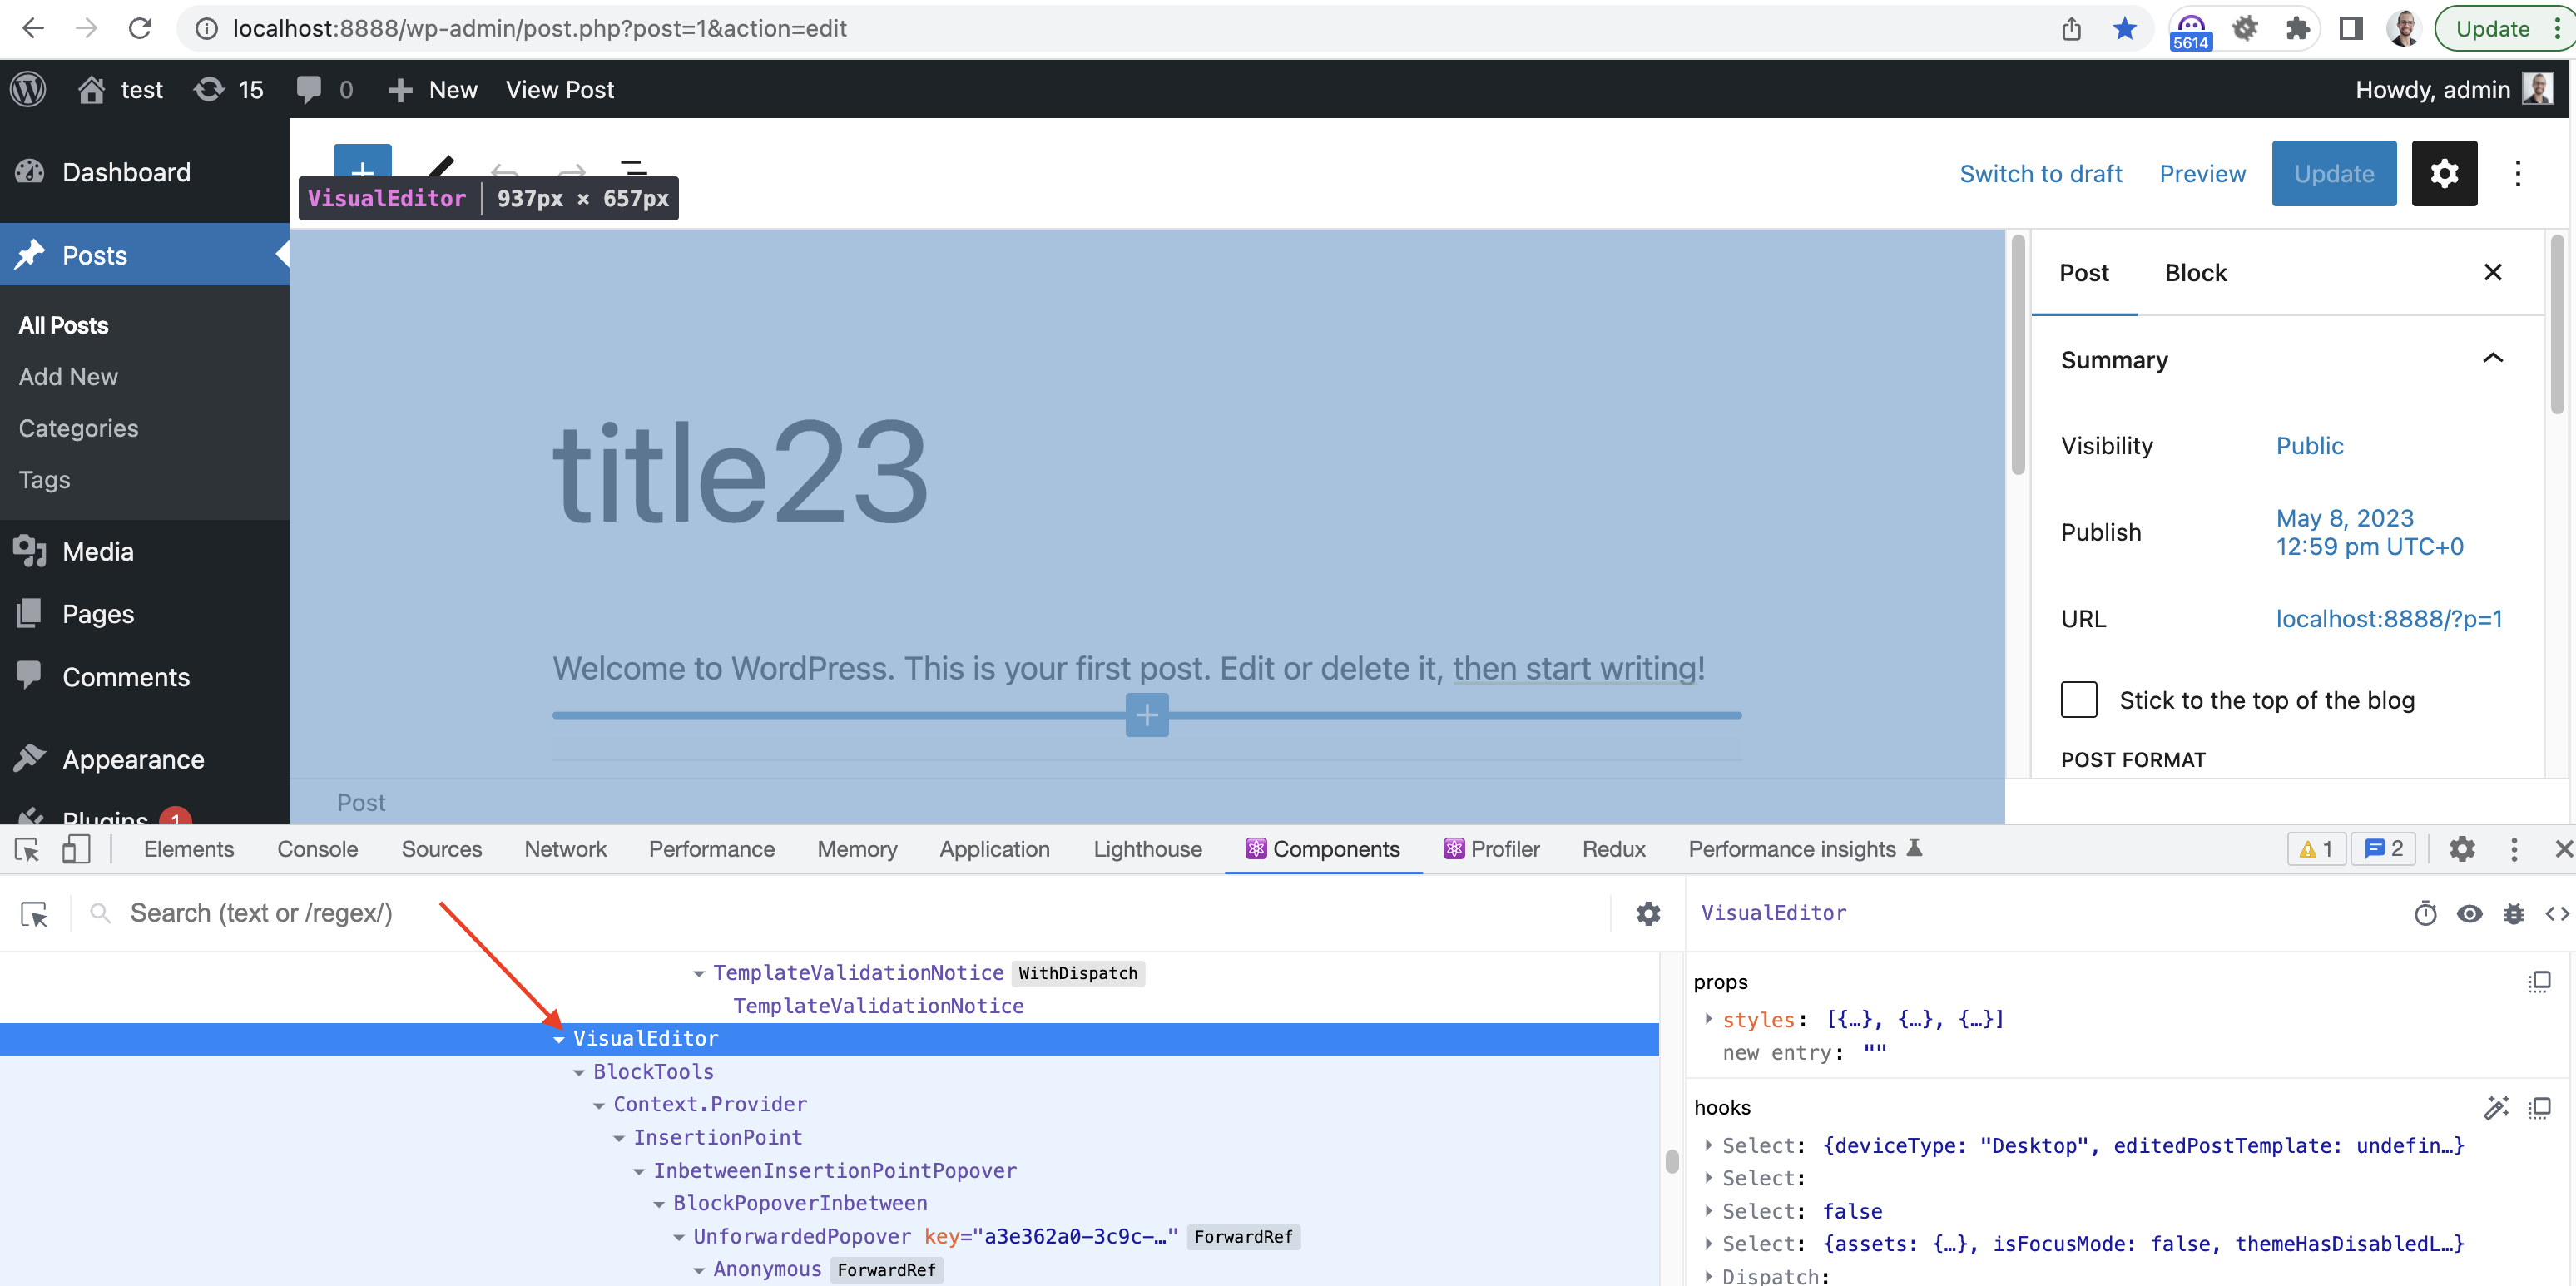Switch to the Block tab

(x=2195, y=272)
